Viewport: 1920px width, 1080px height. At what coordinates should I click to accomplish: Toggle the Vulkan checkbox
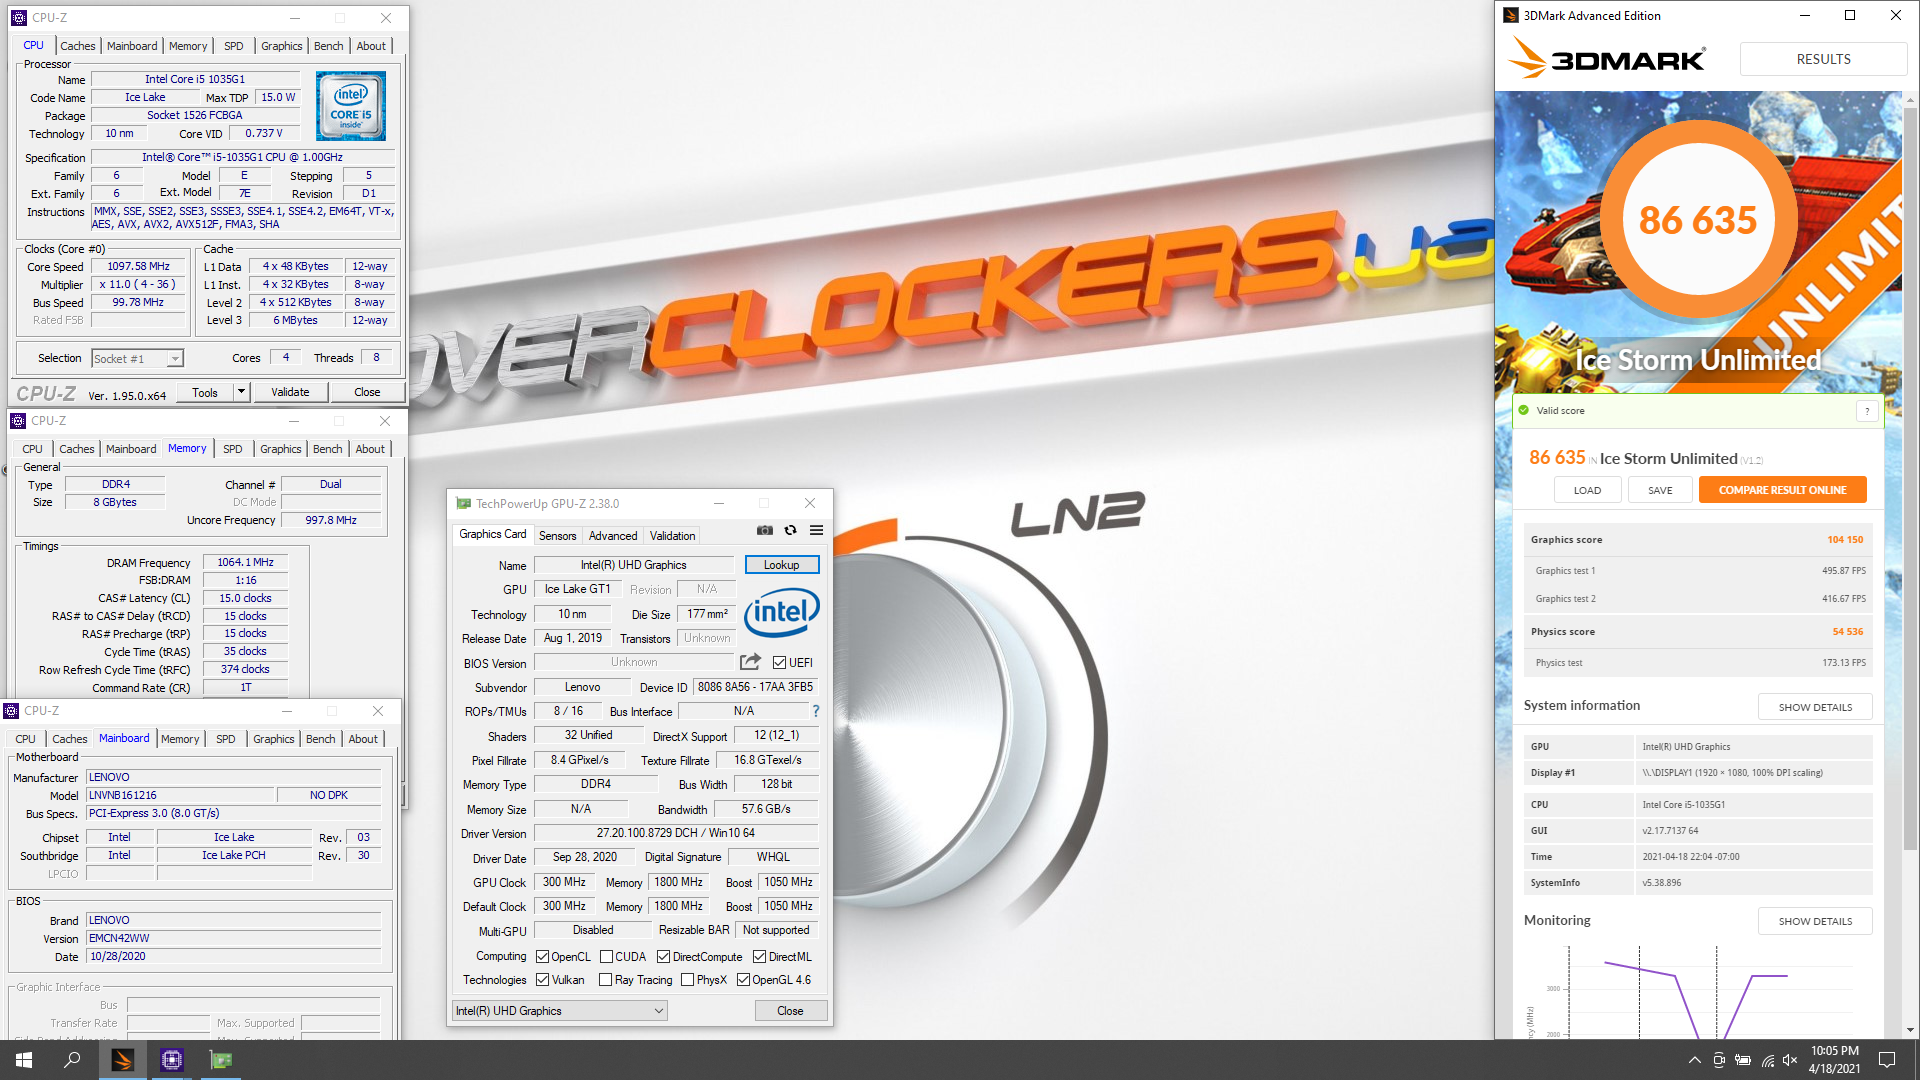point(542,980)
